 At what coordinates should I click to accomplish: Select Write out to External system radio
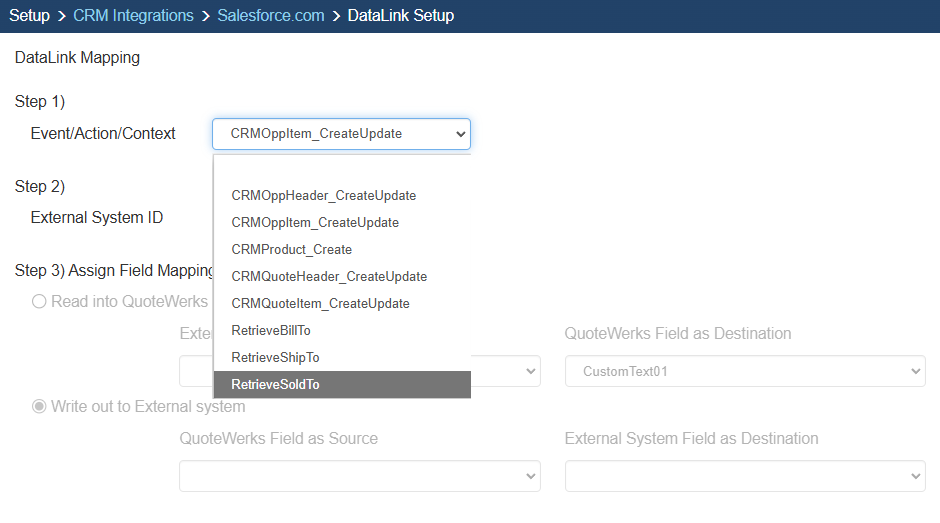[x=40, y=406]
